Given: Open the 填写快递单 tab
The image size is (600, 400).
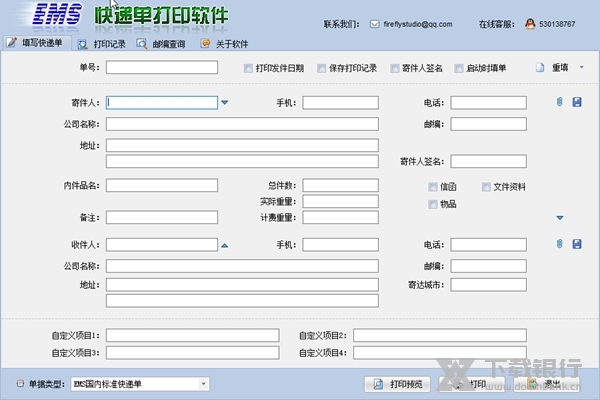Looking at the screenshot, I should pos(36,43).
